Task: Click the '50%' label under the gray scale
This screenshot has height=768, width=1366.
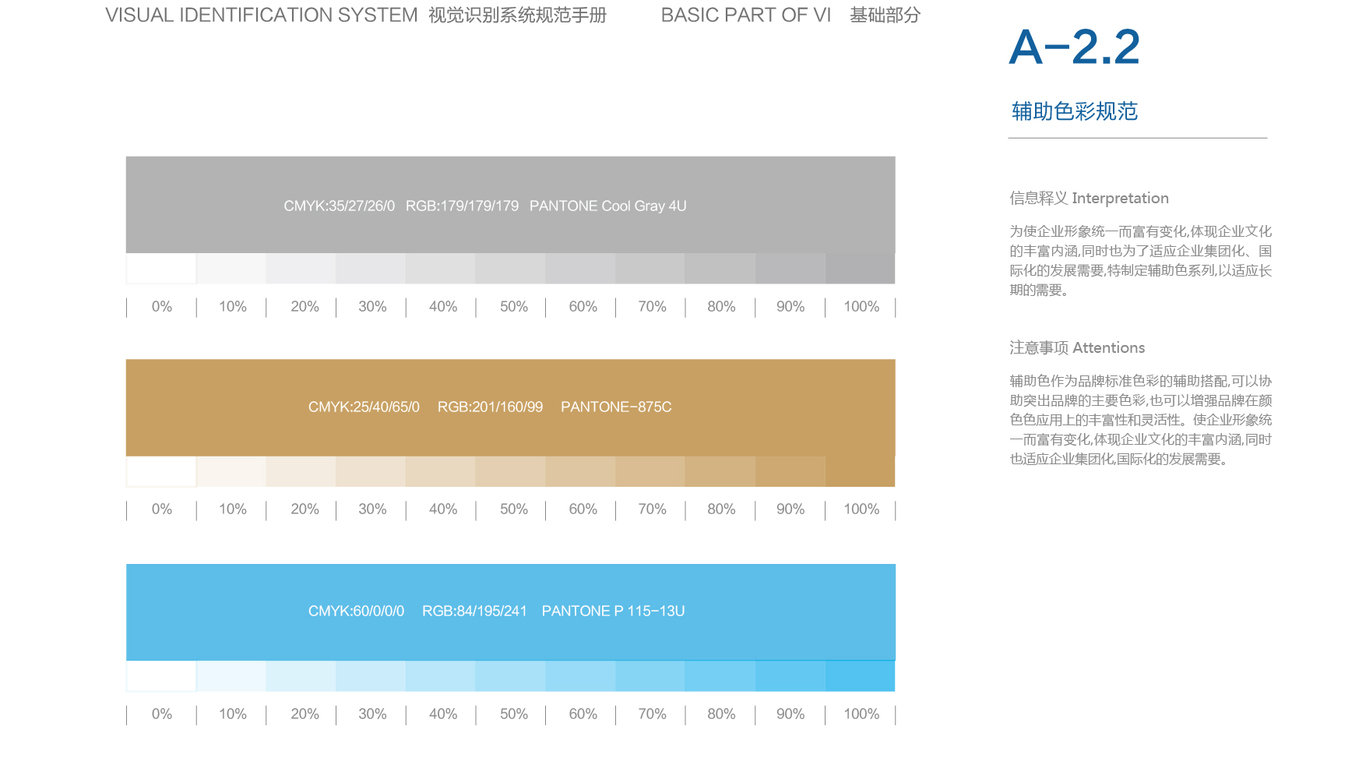Action: [514, 307]
